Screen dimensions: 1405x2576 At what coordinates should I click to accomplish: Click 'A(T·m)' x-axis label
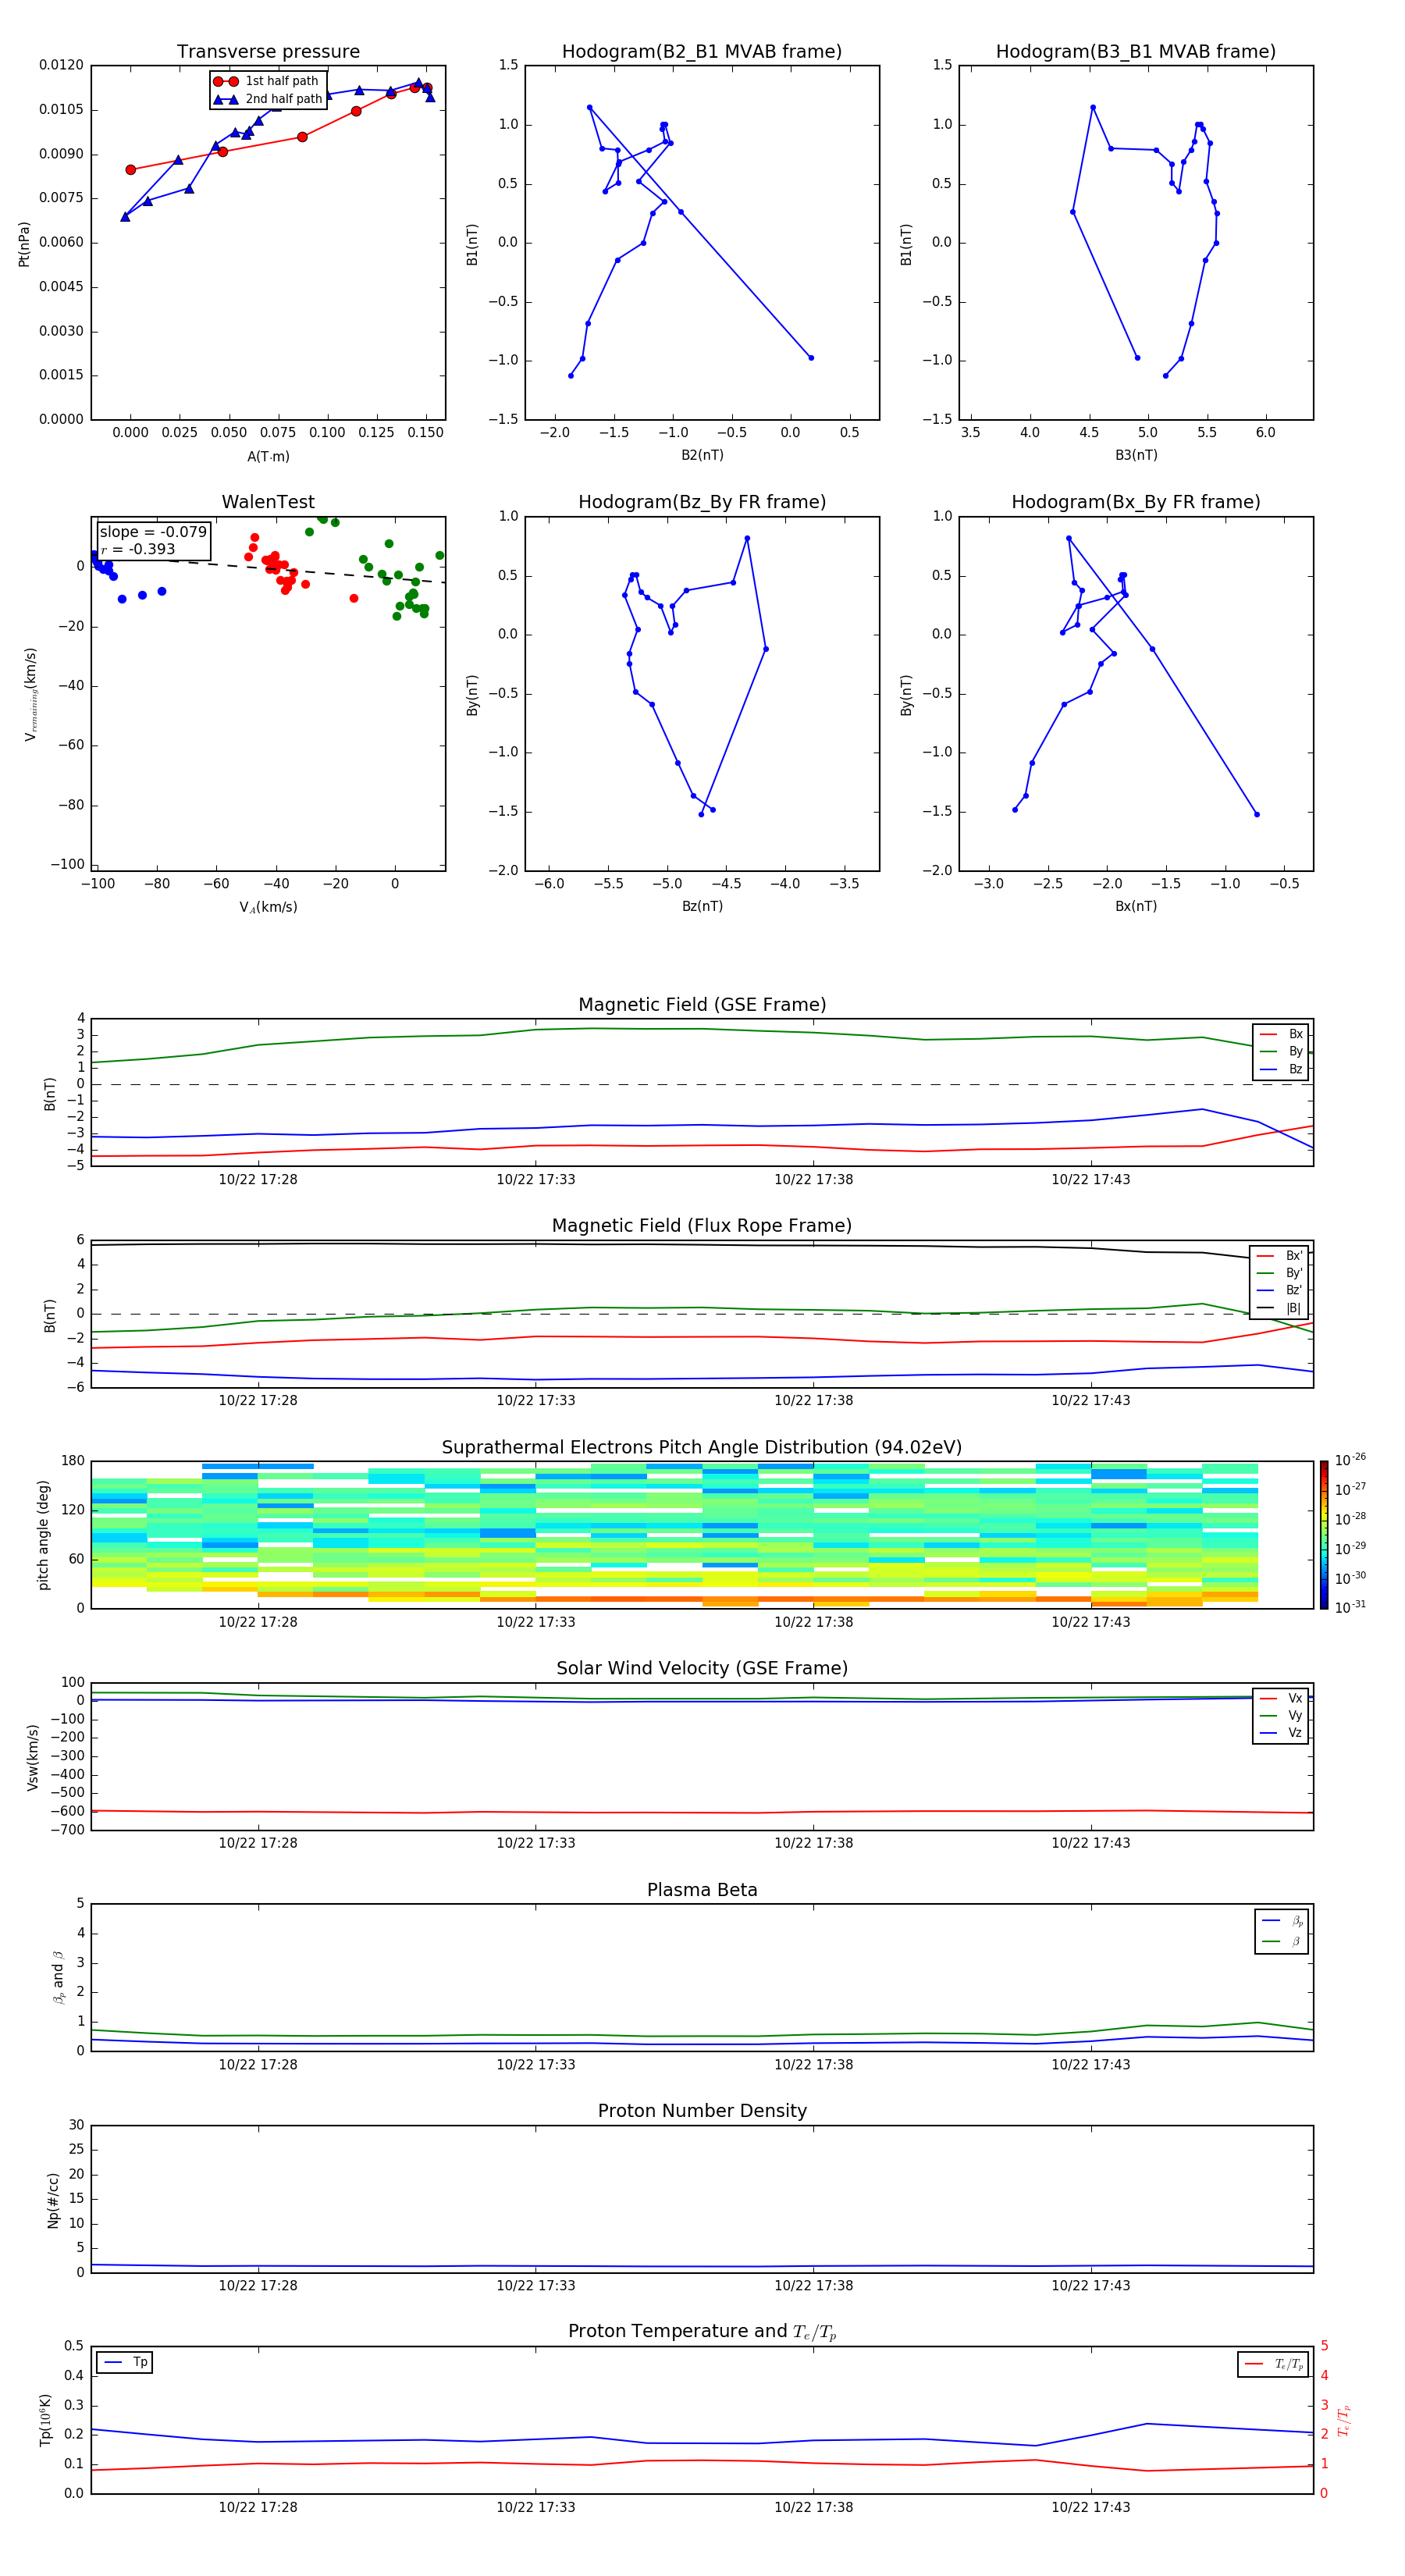pyautogui.click(x=268, y=456)
